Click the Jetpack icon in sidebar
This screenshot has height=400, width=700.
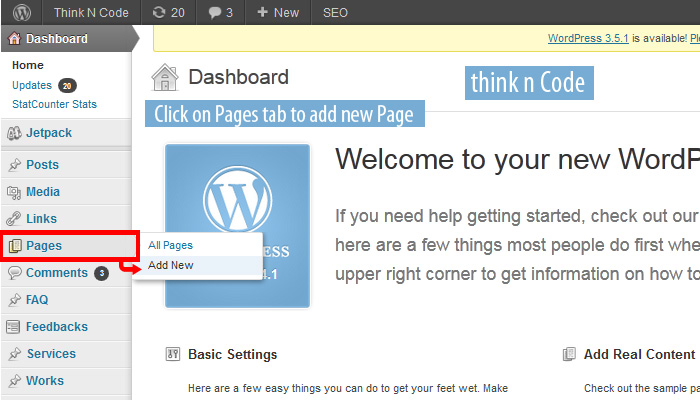pyautogui.click(x=14, y=133)
